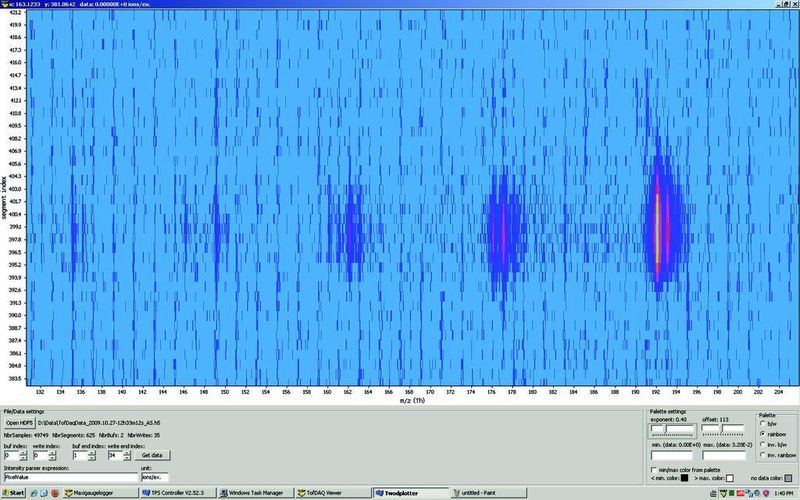The width and height of the screenshot is (800, 500).
Task: Click the blue peak near m/z 162
Action: (351, 232)
